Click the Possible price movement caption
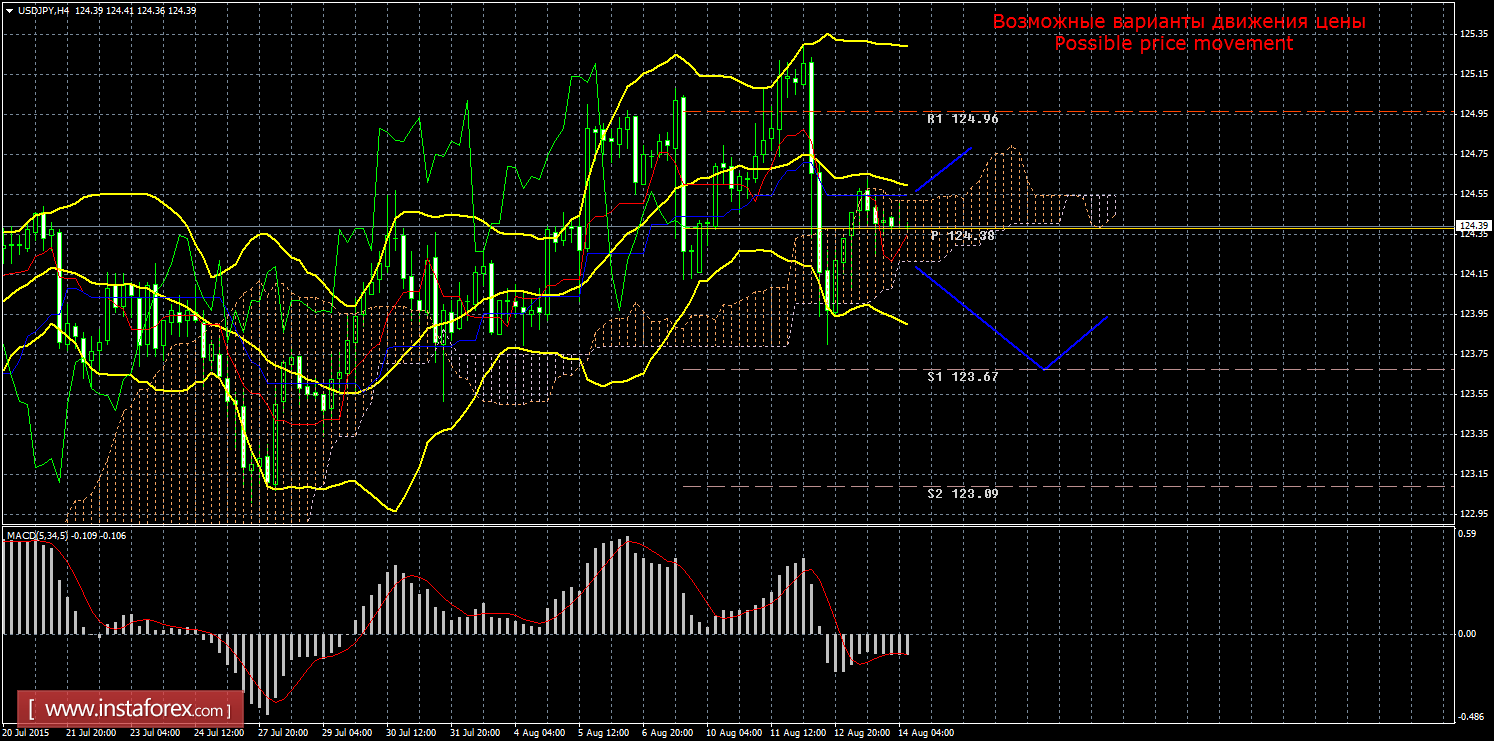Screen dimensions: 1494x741 pos(1173,44)
